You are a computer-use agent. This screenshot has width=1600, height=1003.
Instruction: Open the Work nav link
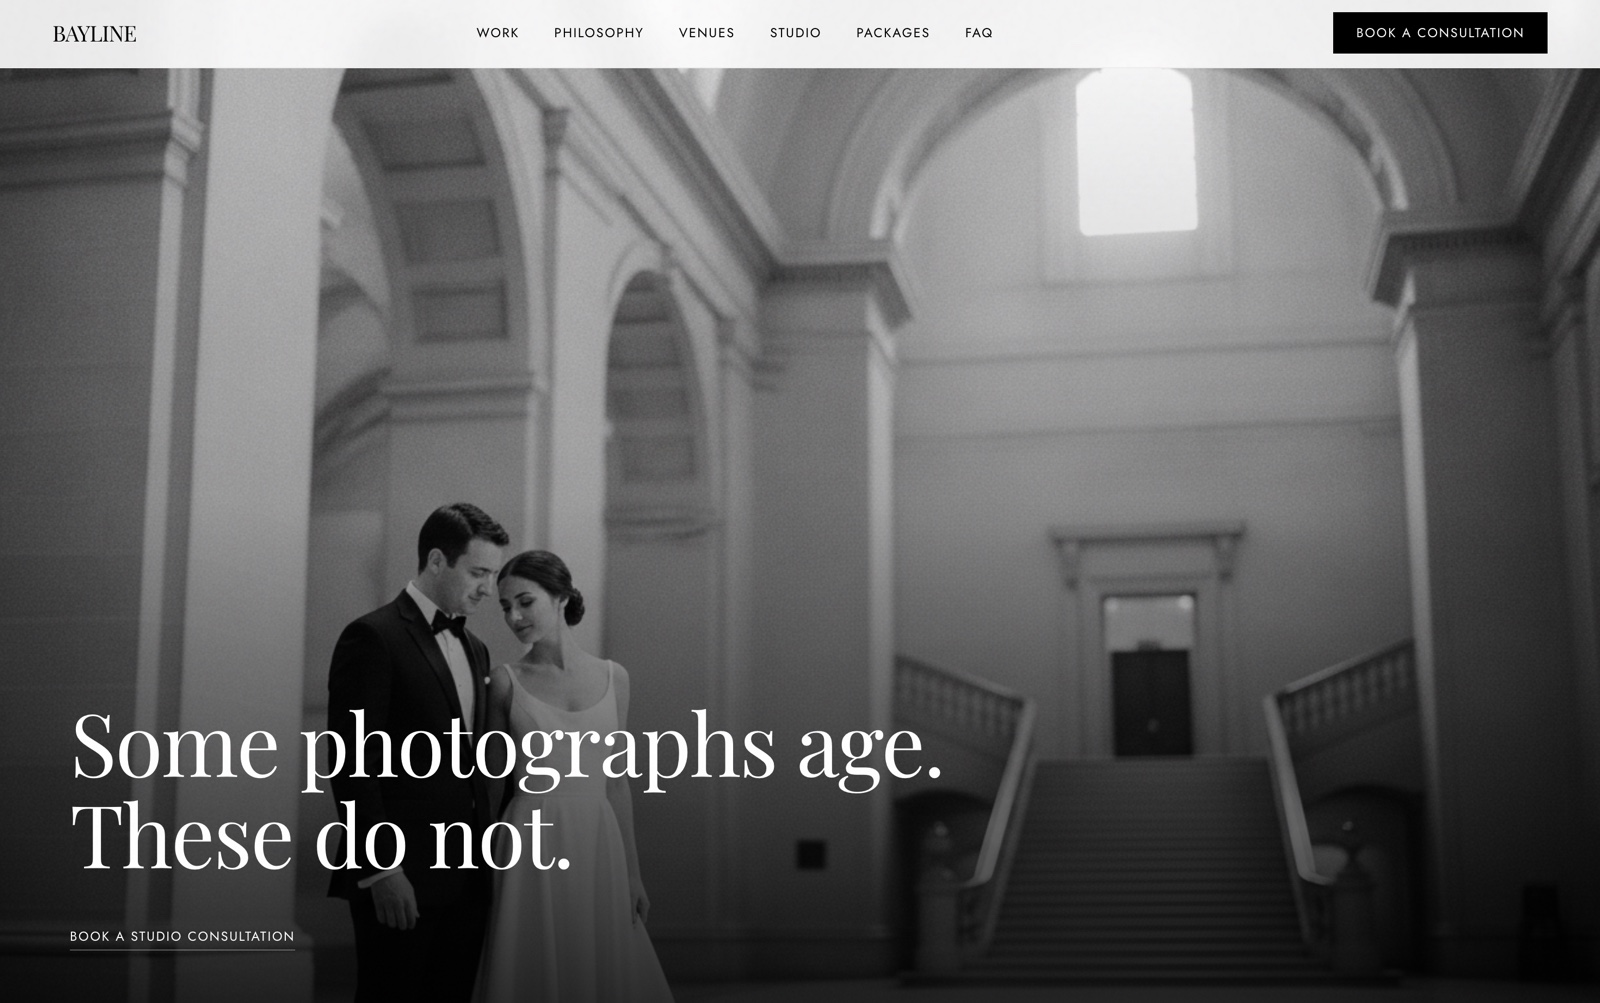(497, 33)
